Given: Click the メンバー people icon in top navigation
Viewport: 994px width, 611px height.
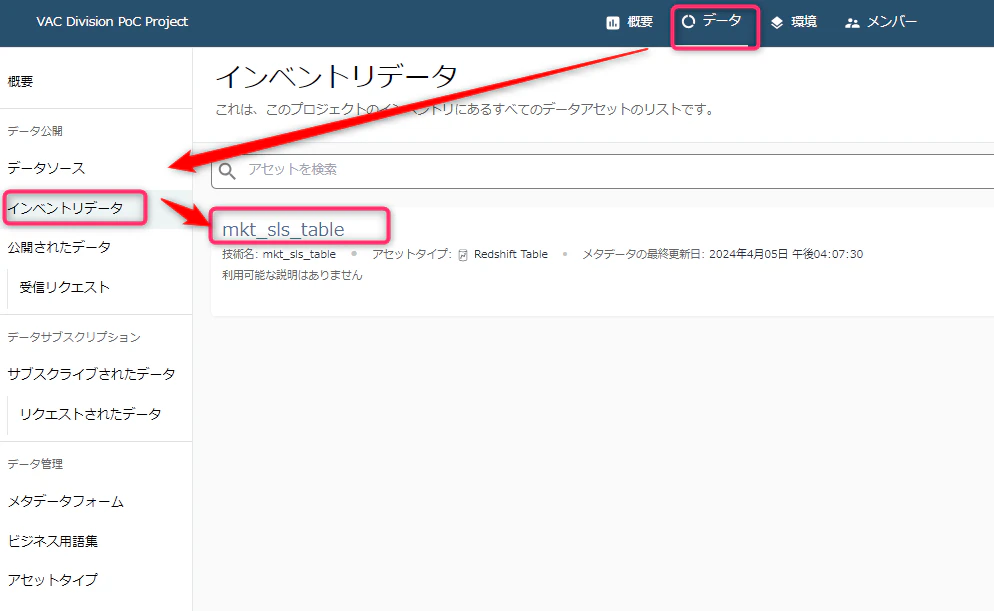Looking at the screenshot, I should coord(852,23).
